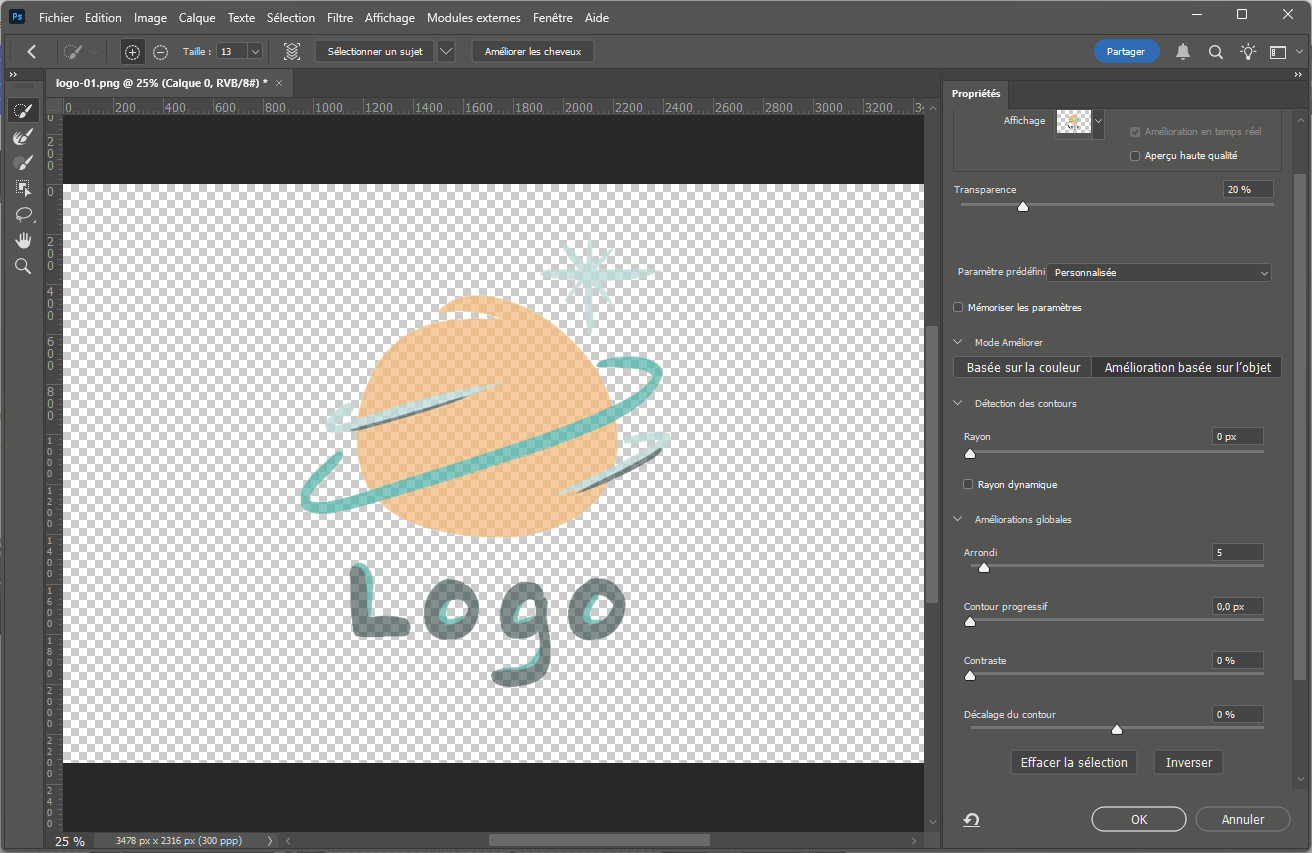Open the Filtre menu
This screenshot has height=853, width=1312.
(340, 18)
